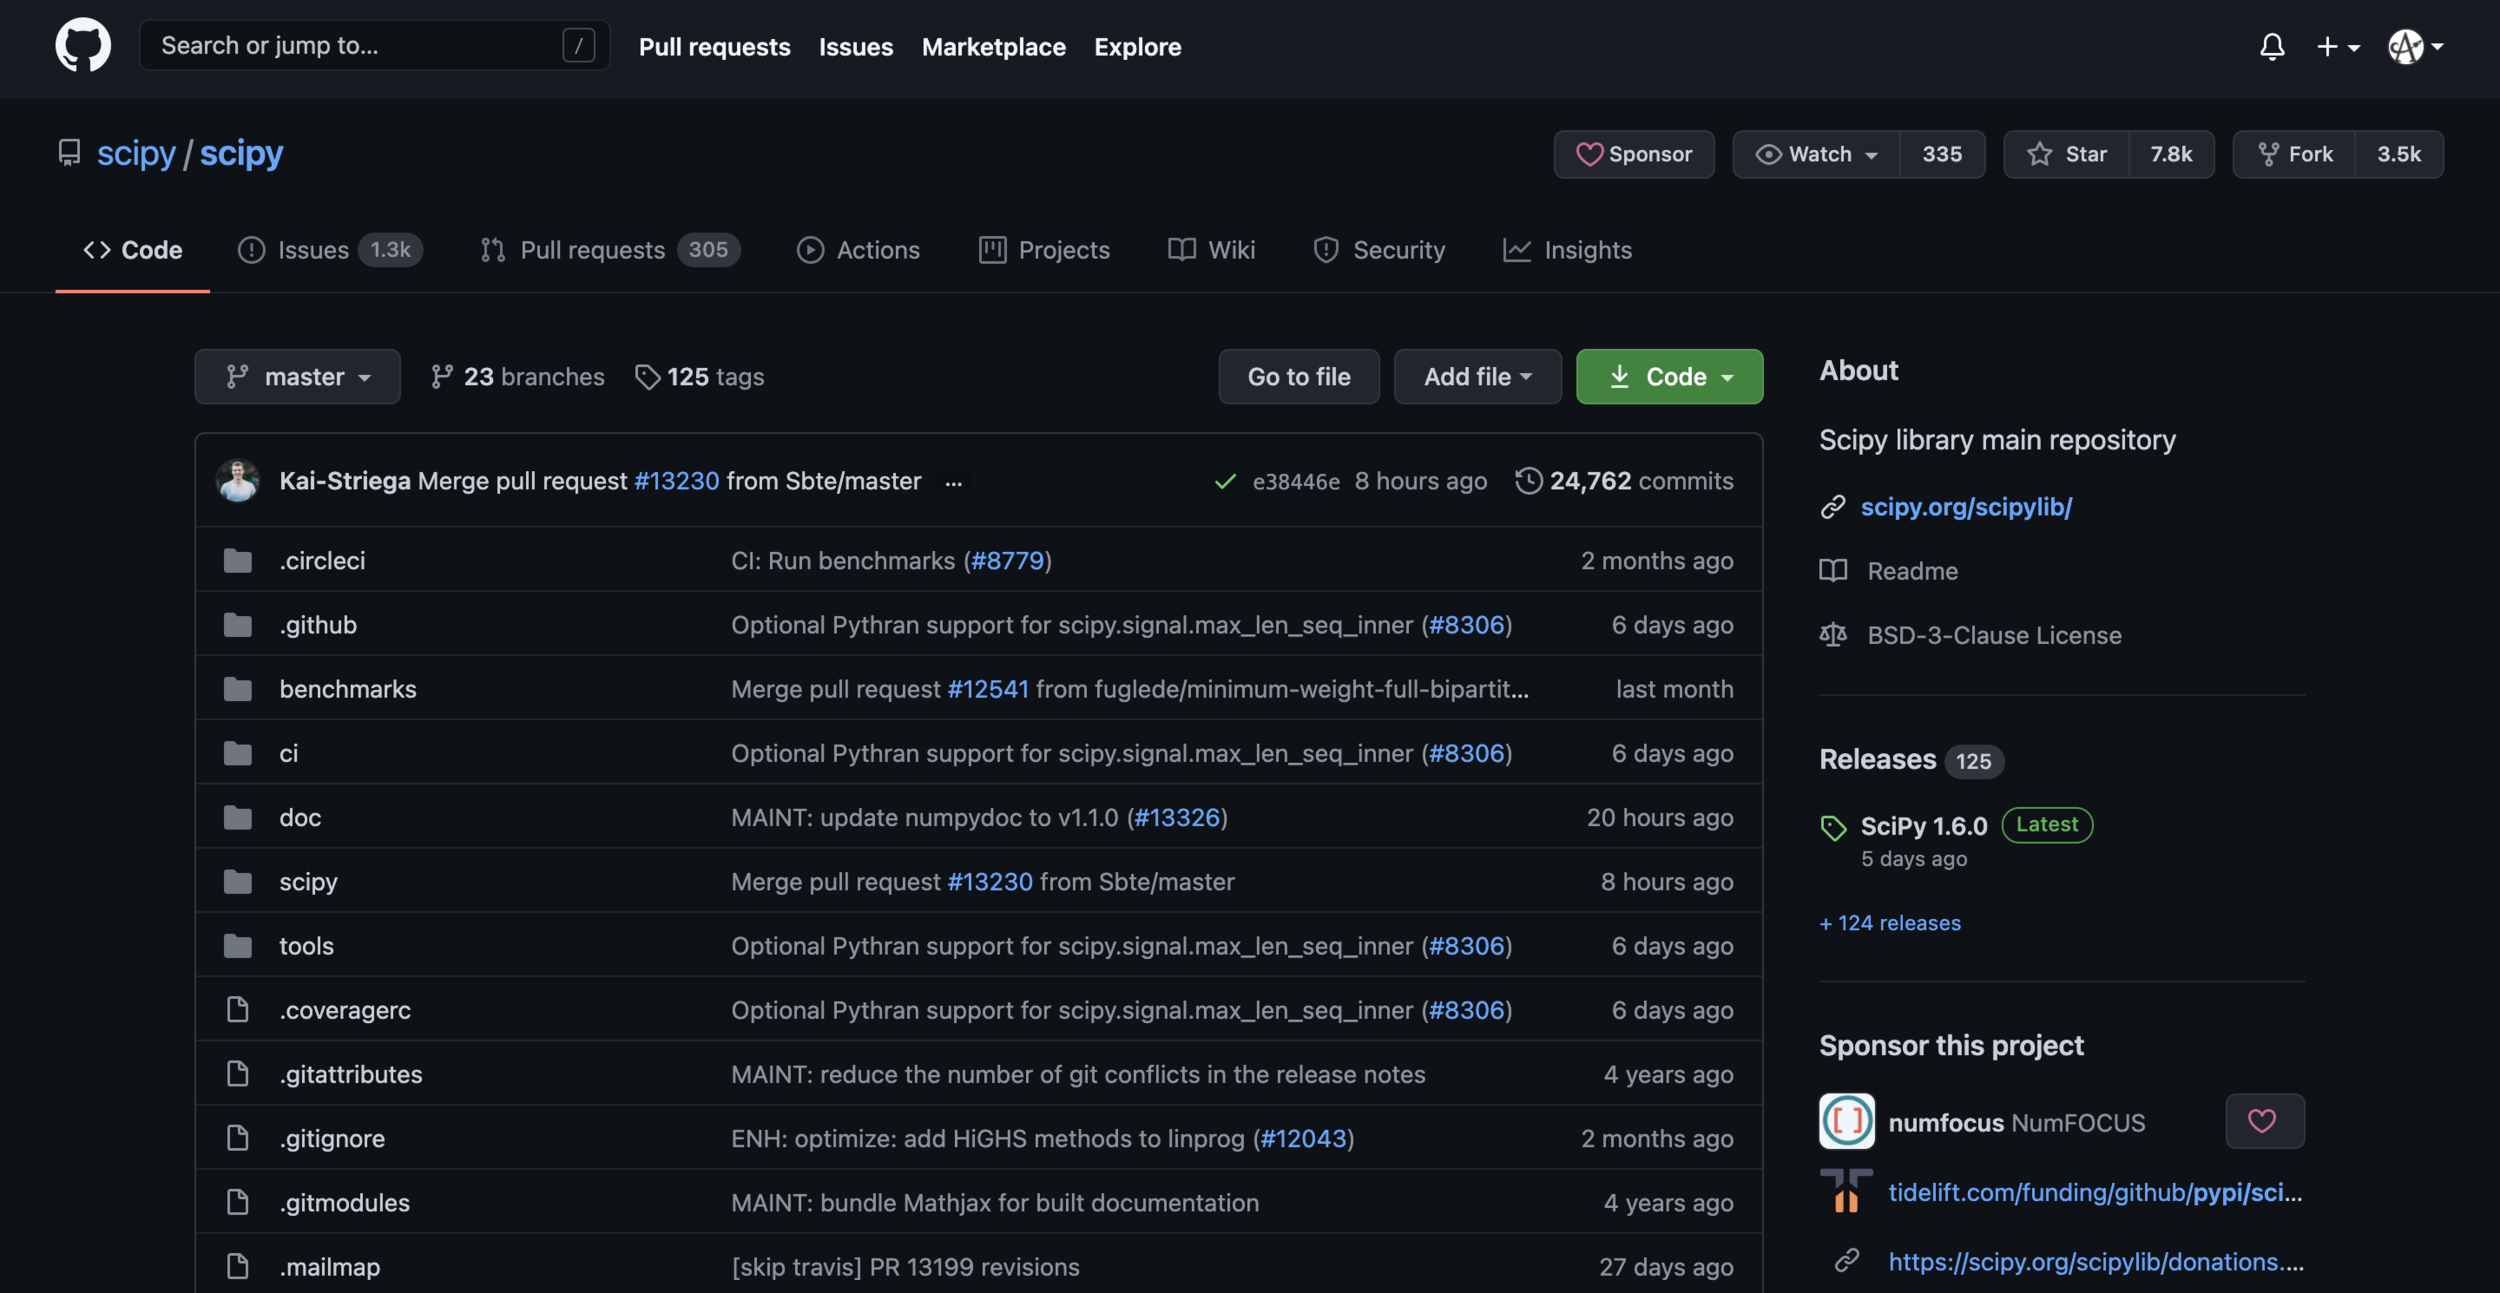2500x1293 pixels.
Task: Click the GitHub Octocat logo
Action: [x=83, y=45]
